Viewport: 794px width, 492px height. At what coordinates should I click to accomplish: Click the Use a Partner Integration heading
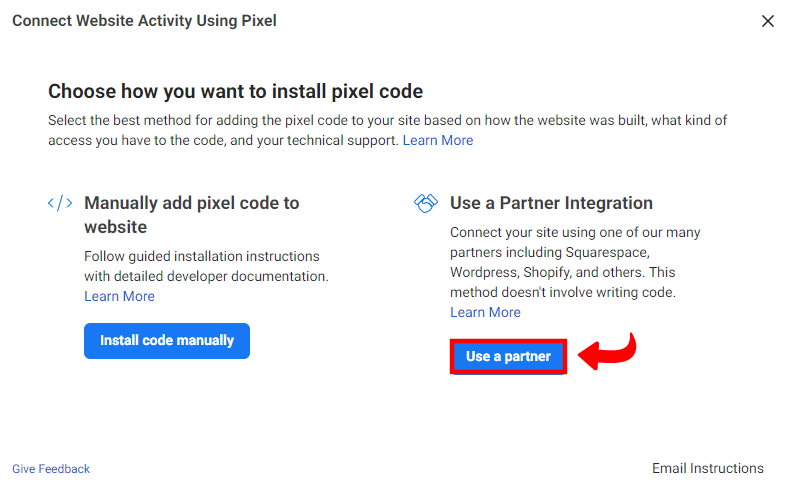(x=551, y=203)
